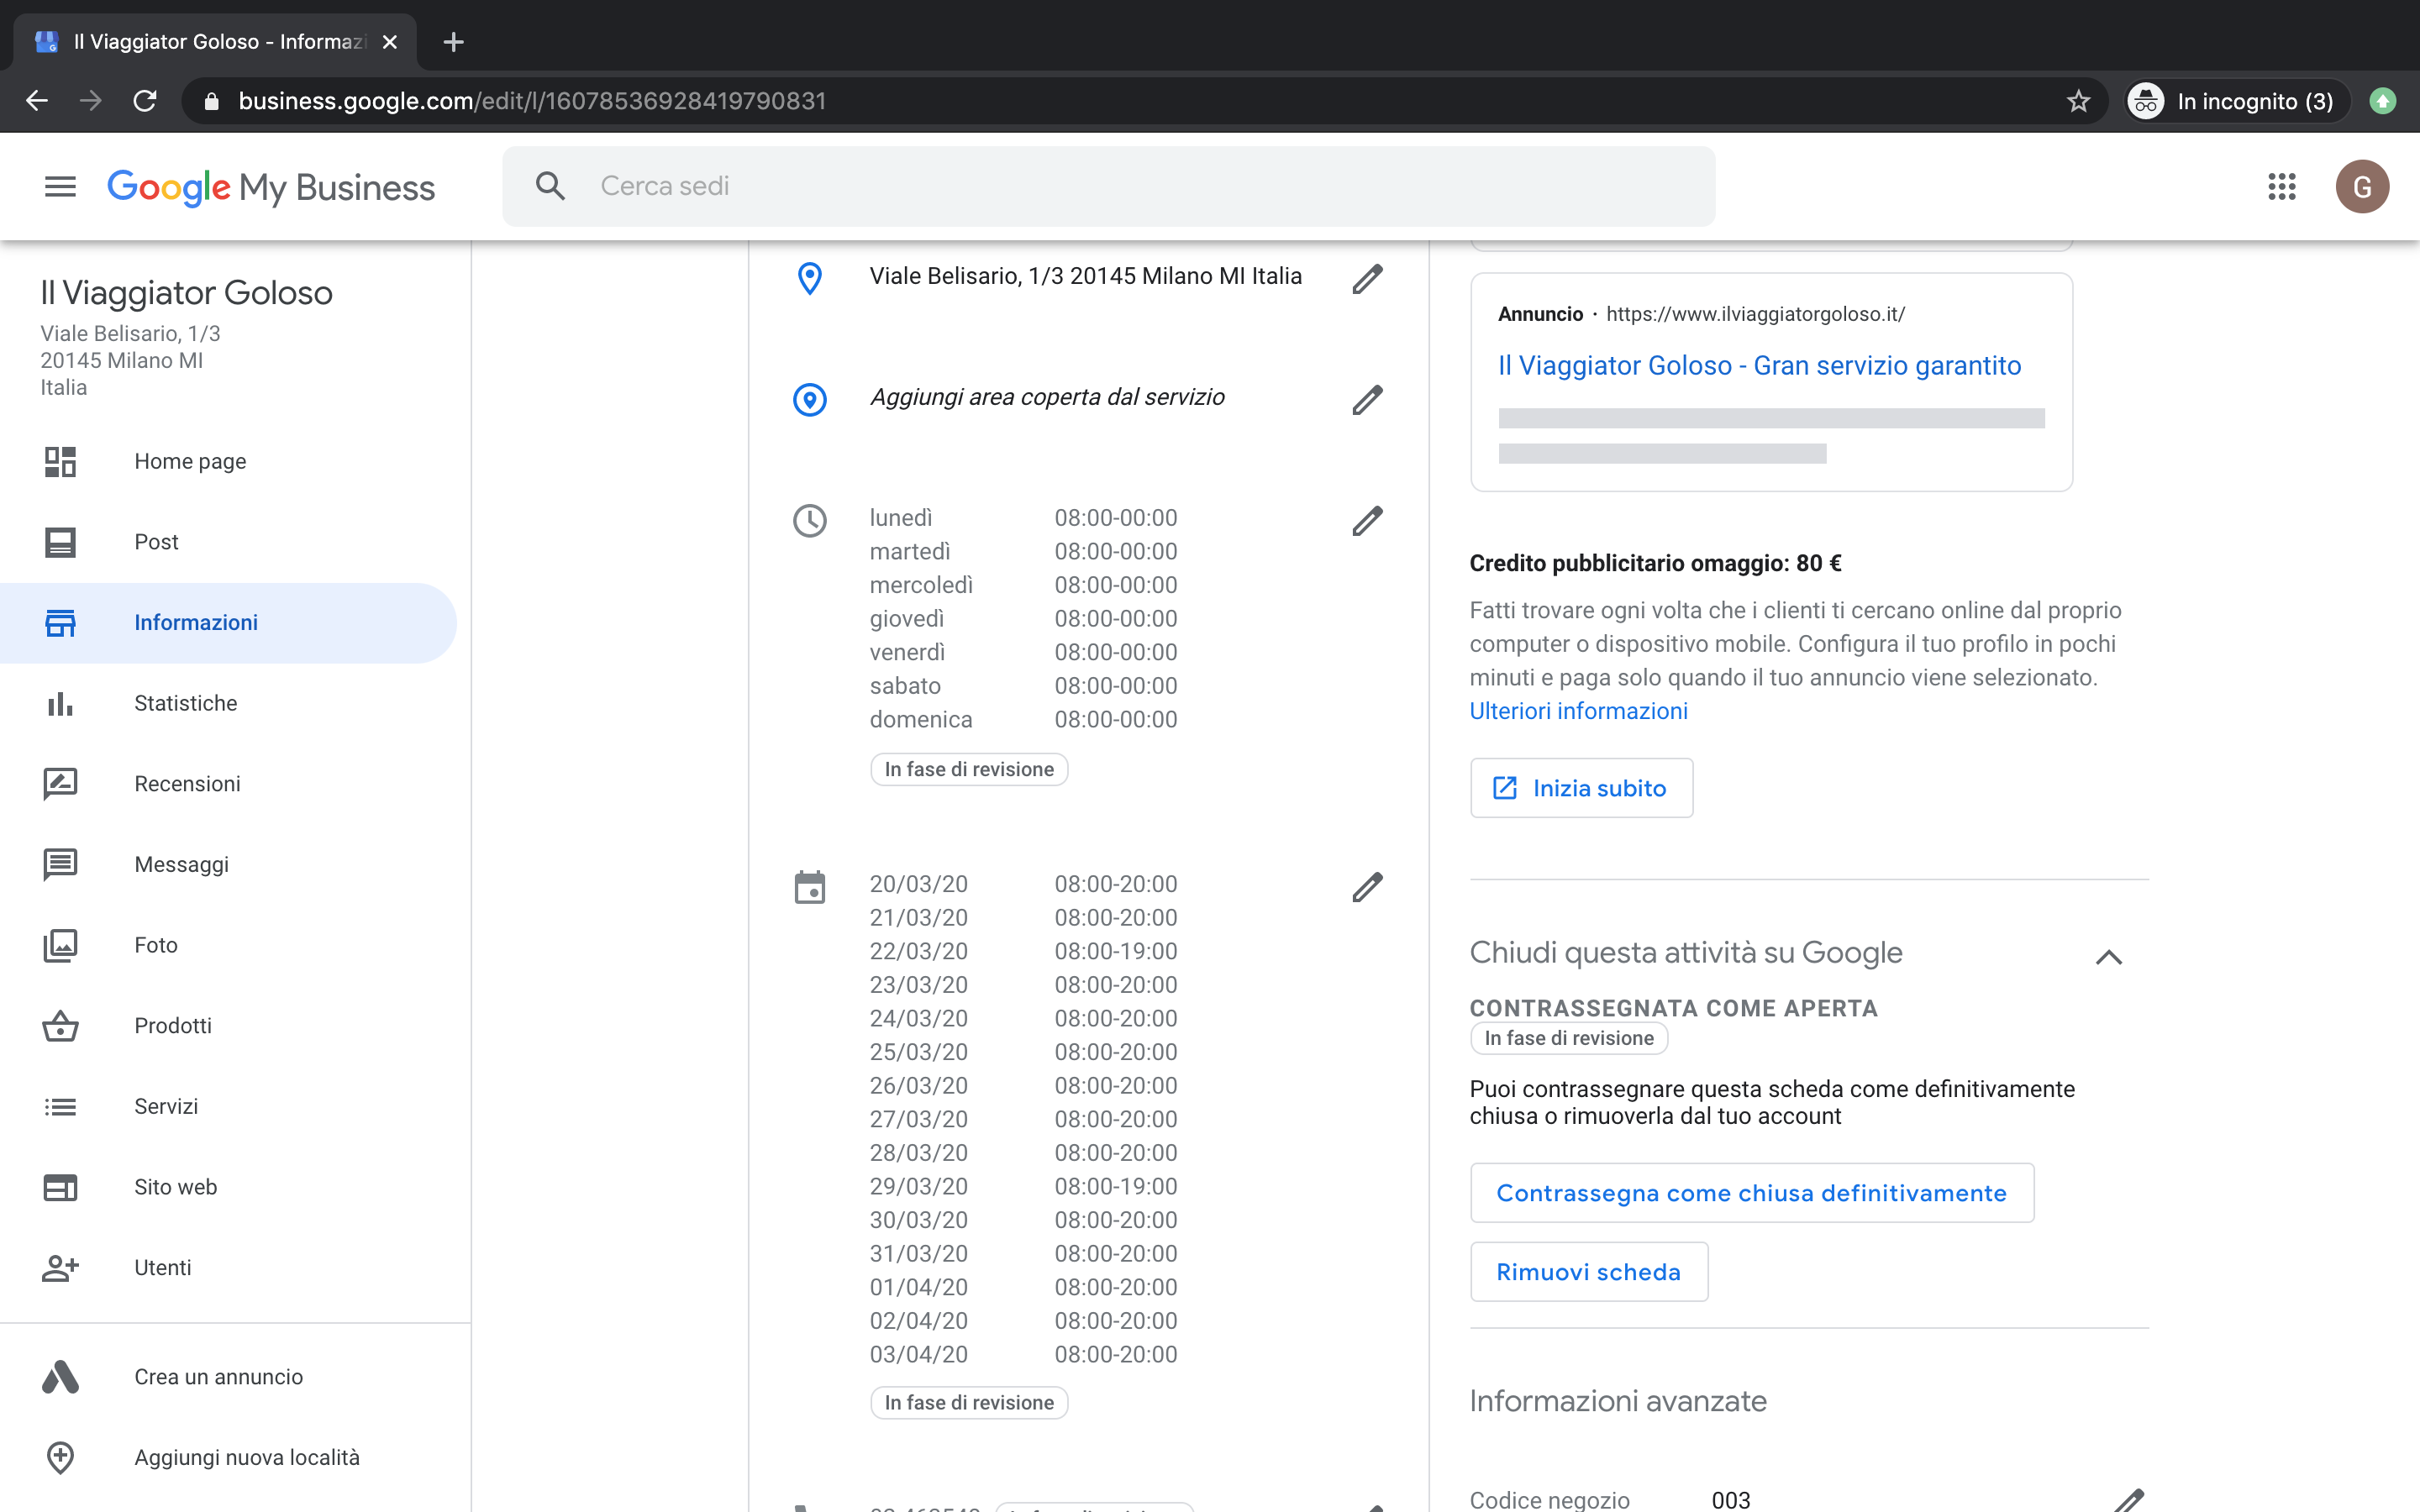
Task: Open the hamburger main menu
Action: coord(60,186)
